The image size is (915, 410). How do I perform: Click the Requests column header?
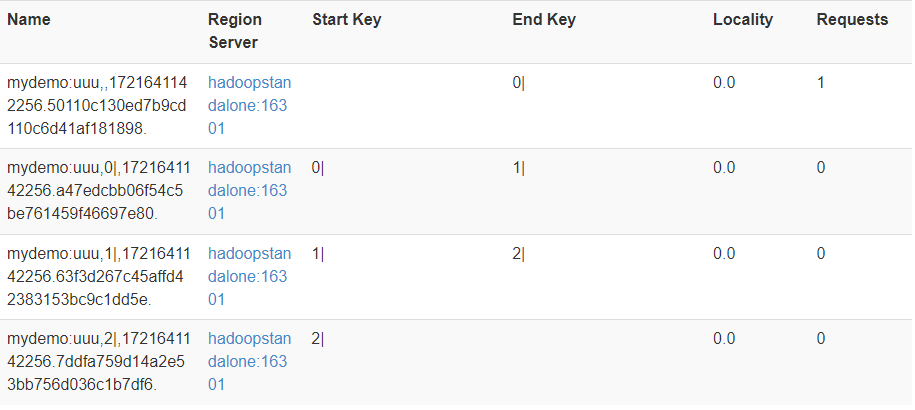tap(851, 20)
